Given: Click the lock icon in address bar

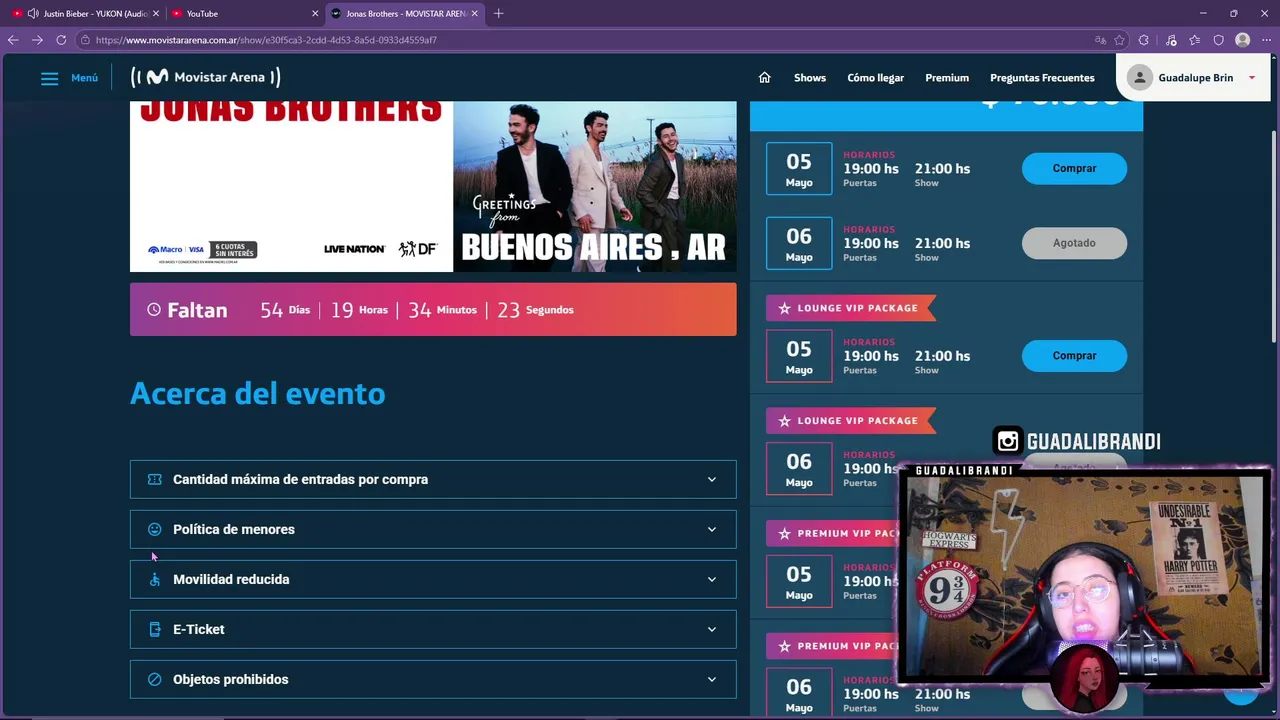Looking at the screenshot, I should 87,40.
